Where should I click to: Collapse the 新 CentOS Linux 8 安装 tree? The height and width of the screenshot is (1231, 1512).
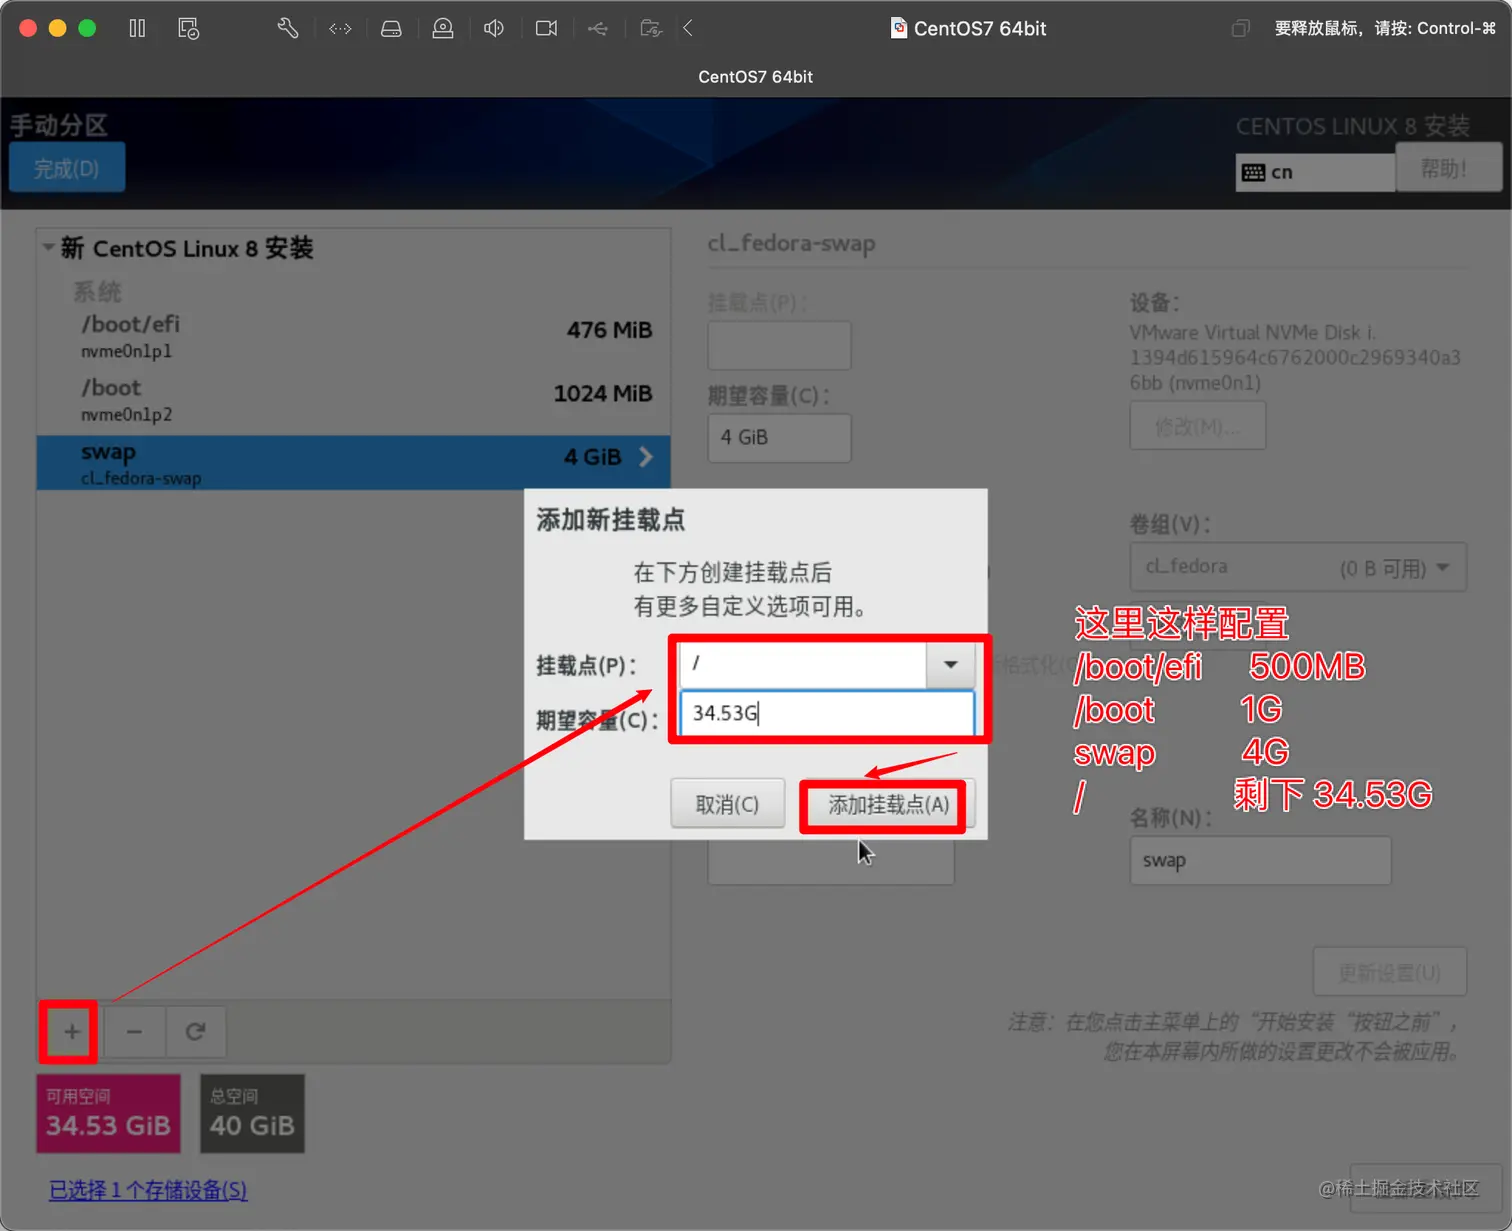point(48,247)
